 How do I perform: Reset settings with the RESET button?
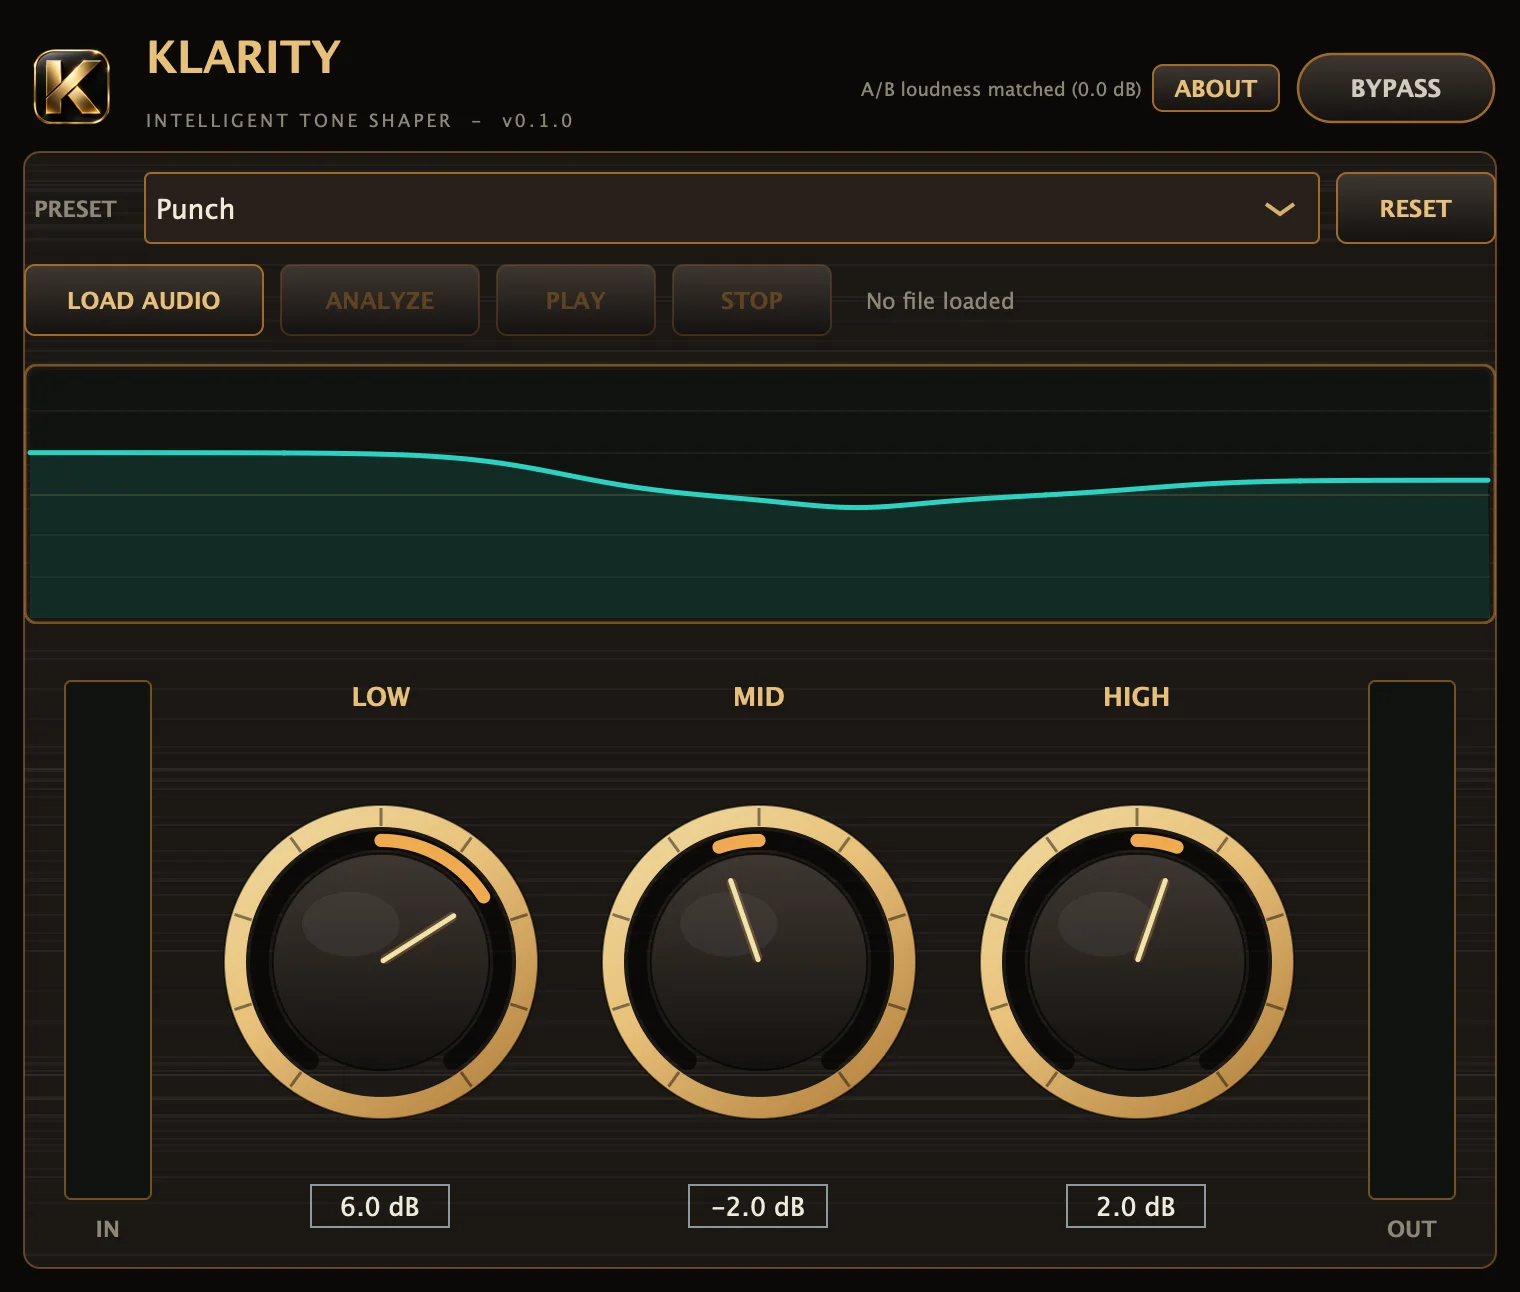tap(1415, 208)
